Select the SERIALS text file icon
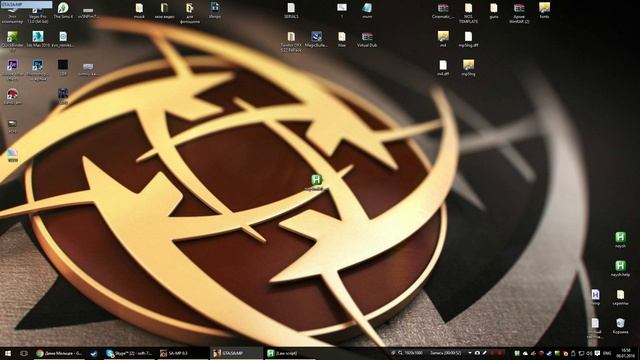 point(291,11)
